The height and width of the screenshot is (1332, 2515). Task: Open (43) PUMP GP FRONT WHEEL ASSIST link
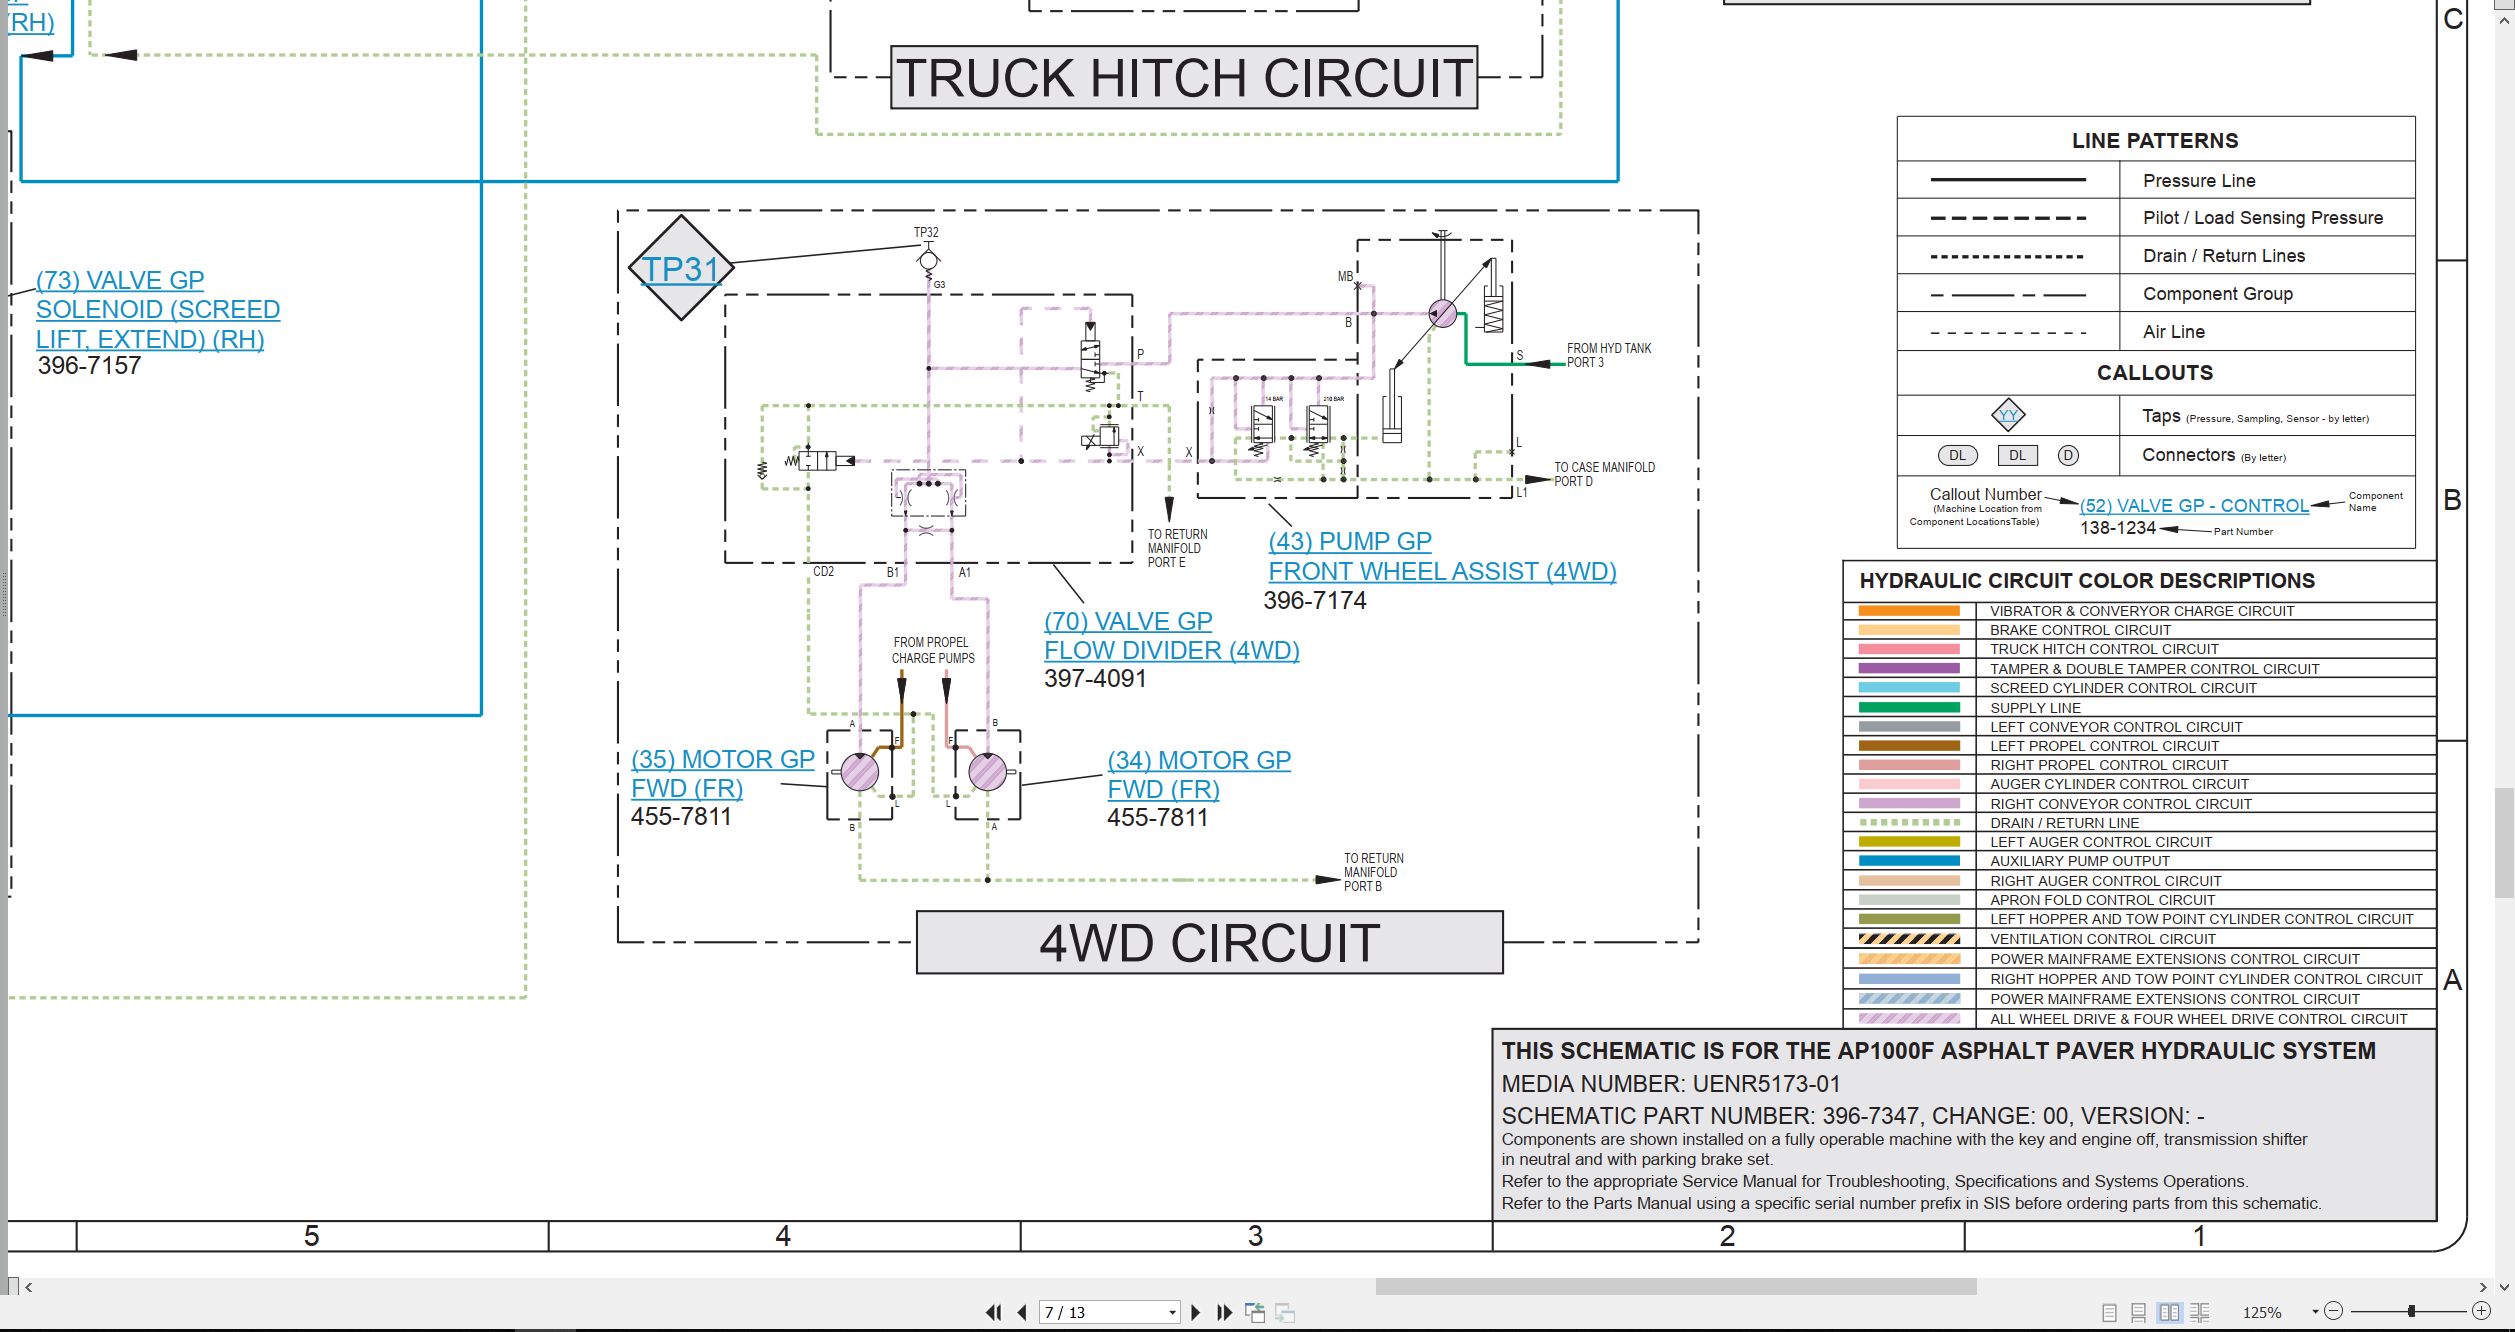[1442, 556]
